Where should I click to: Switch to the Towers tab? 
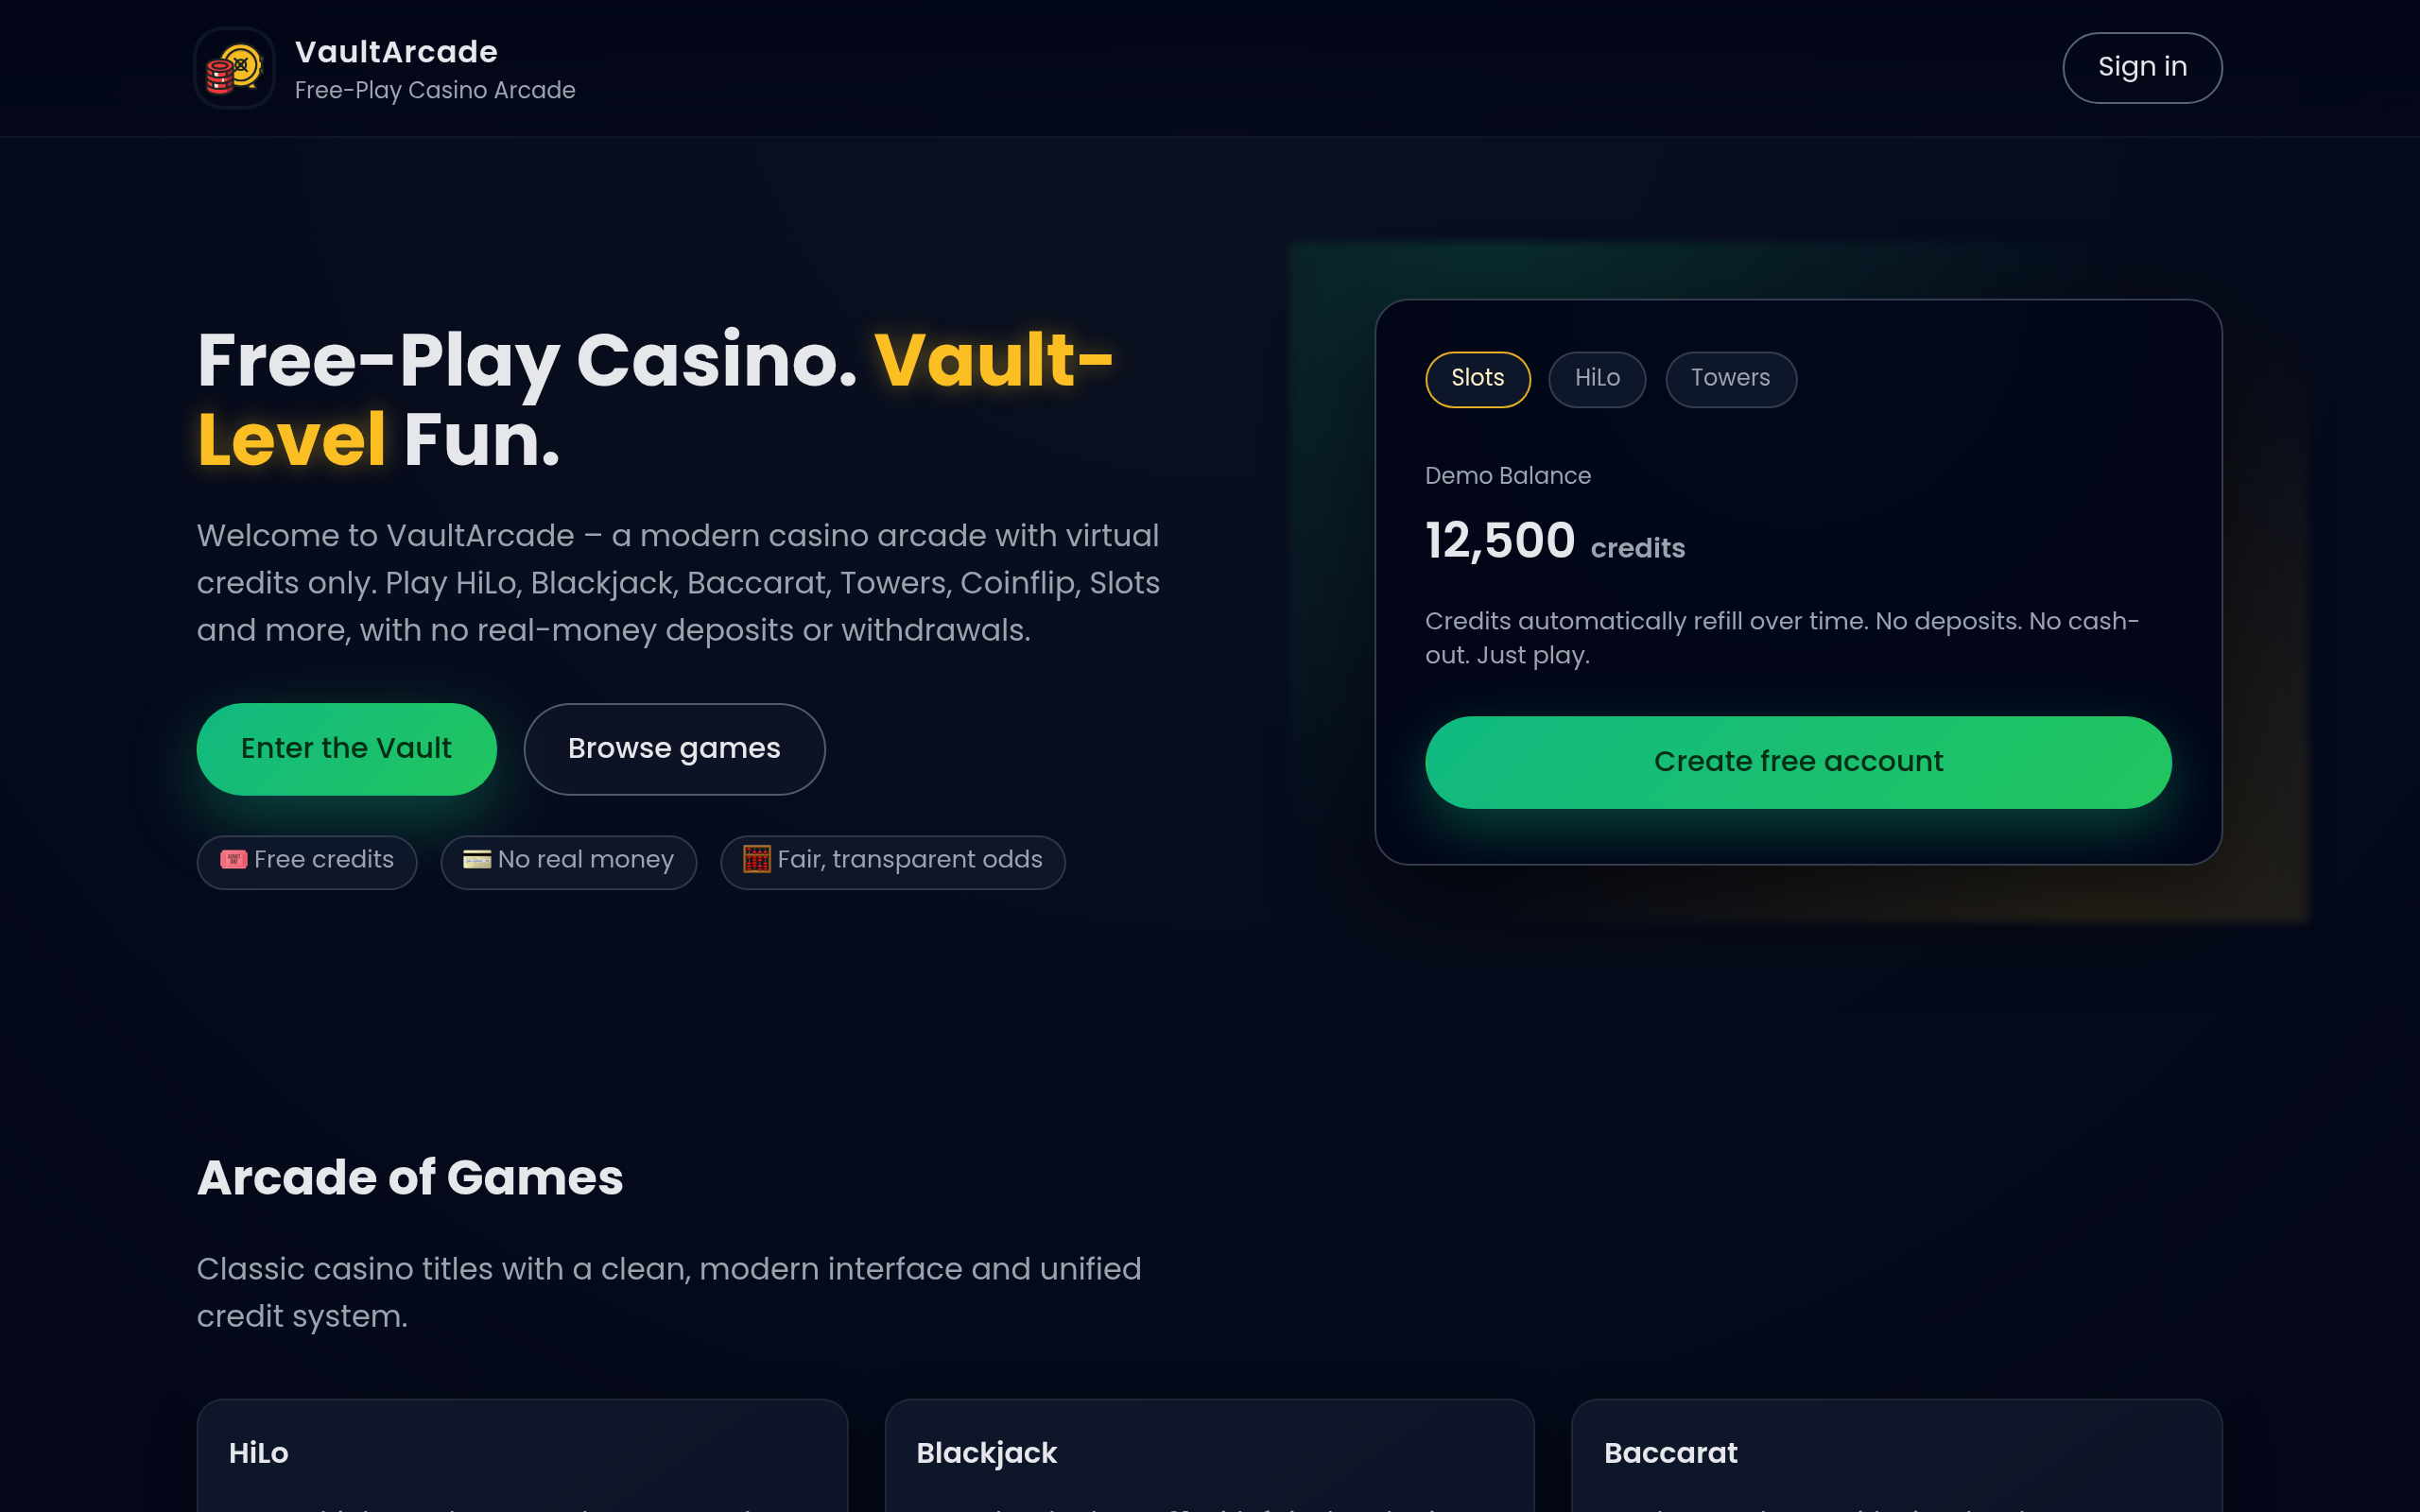[x=1730, y=379]
